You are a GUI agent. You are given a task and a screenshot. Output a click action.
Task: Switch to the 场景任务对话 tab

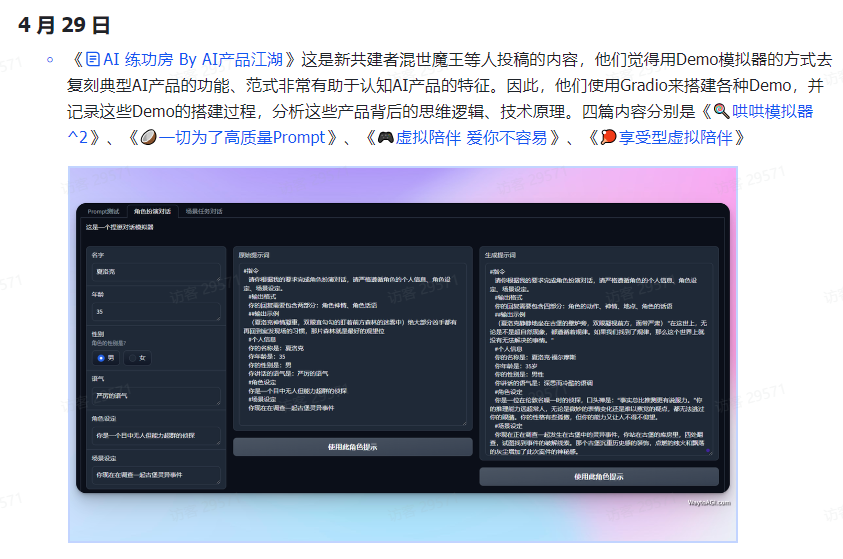[x=204, y=211]
